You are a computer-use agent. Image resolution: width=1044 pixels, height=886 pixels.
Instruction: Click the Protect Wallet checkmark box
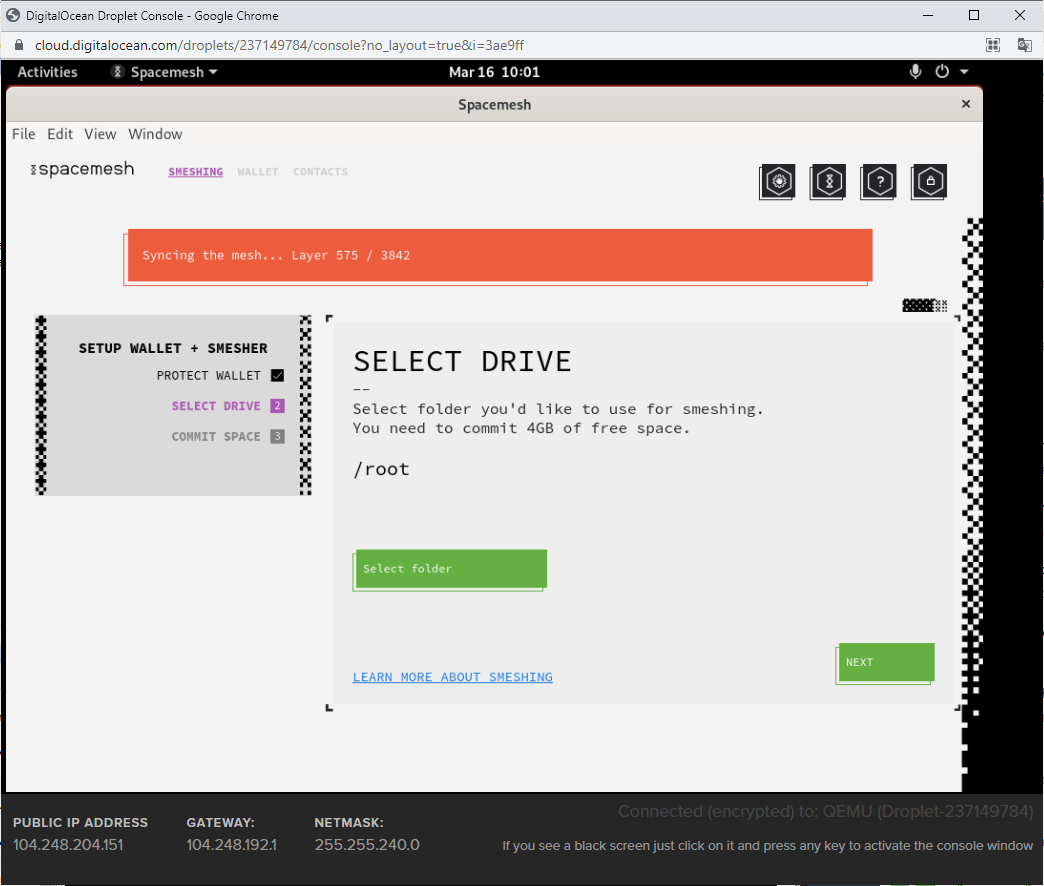tap(278, 376)
